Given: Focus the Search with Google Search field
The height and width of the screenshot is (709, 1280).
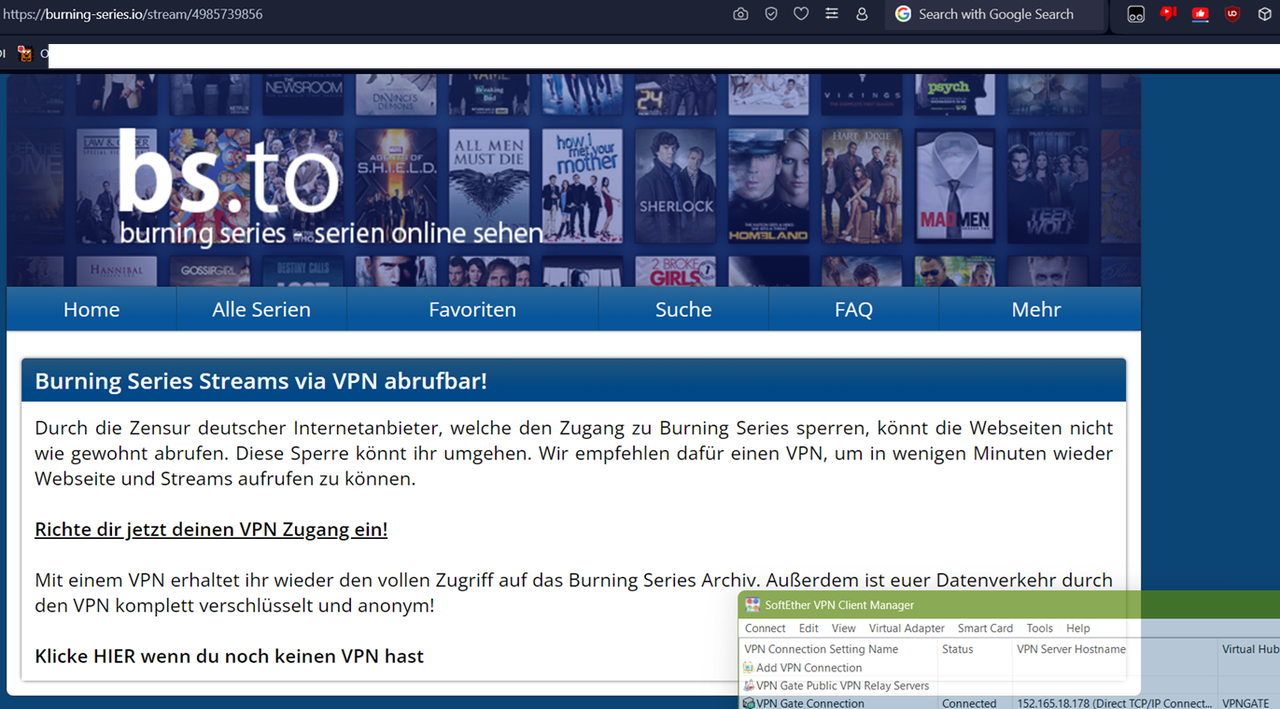Looking at the screenshot, I should pyautogui.click(x=995, y=14).
